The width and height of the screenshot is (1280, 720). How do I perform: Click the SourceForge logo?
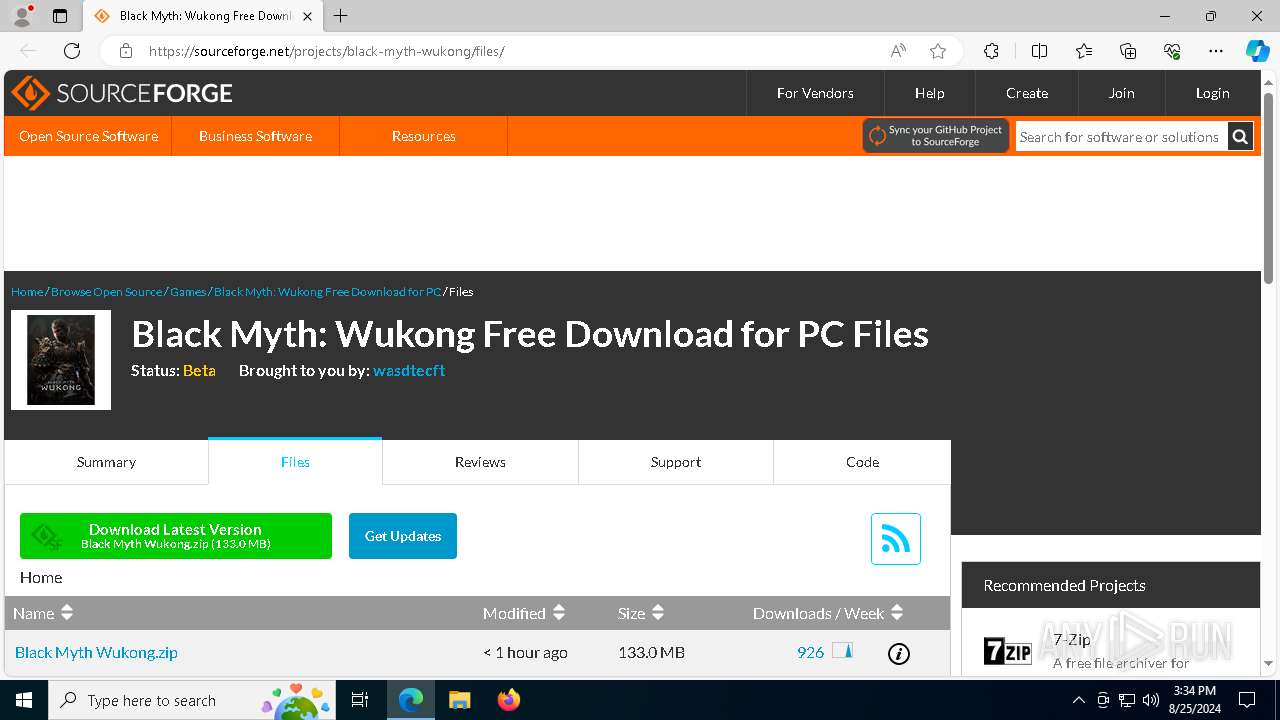(121, 93)
